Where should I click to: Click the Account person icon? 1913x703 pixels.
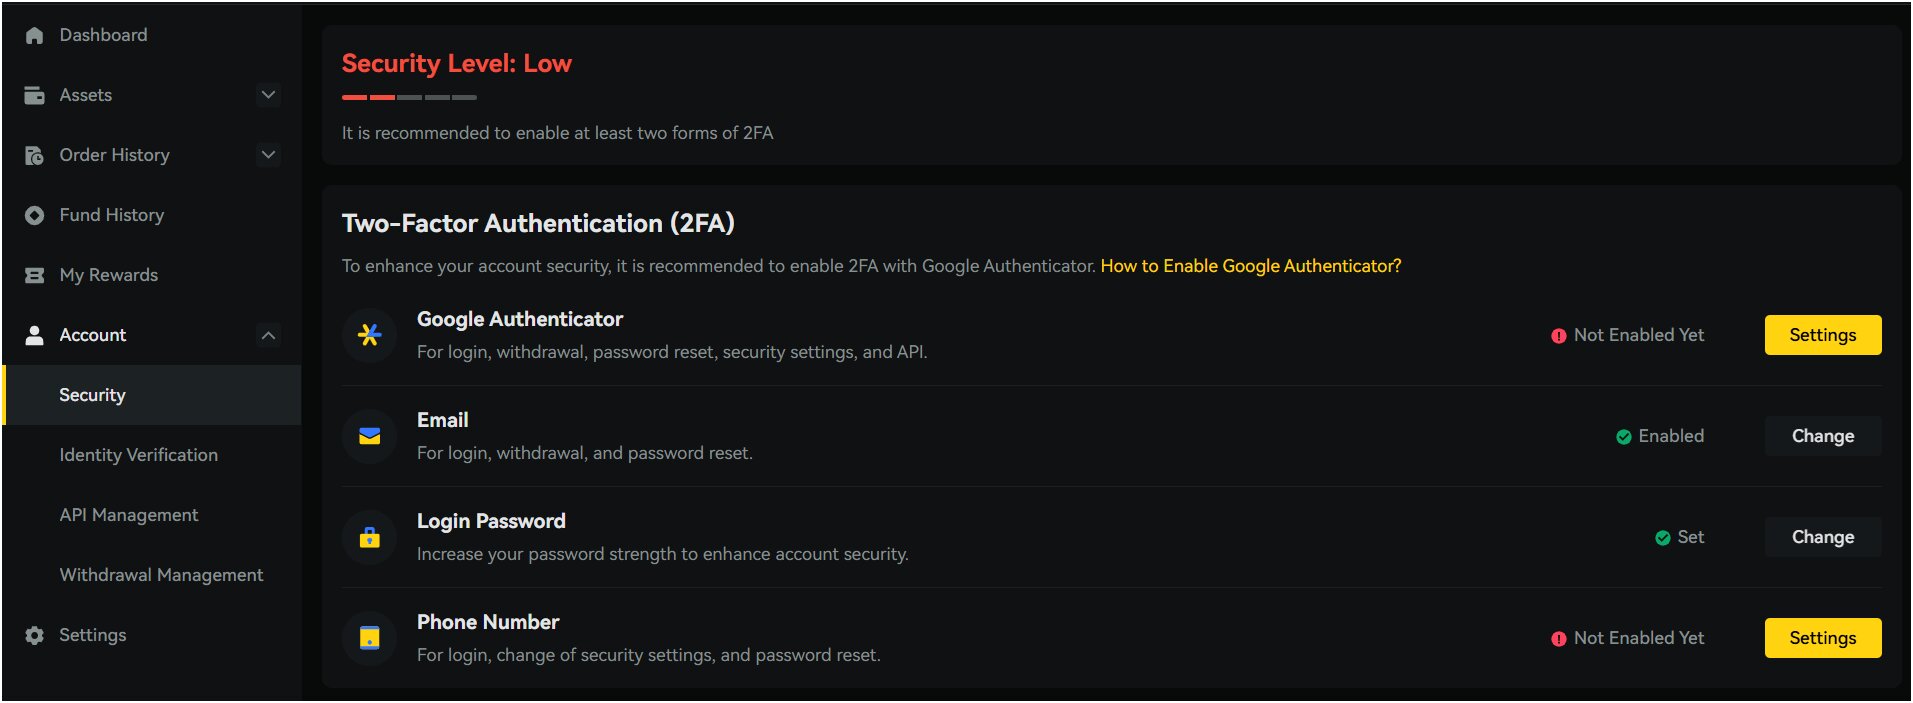pos(33,334)
